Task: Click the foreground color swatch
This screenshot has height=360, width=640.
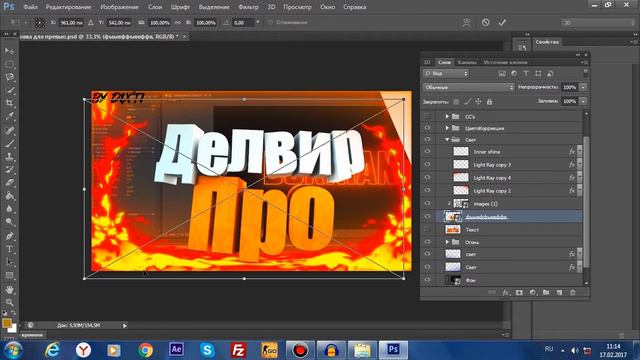Action: click(x=6, y=323)
